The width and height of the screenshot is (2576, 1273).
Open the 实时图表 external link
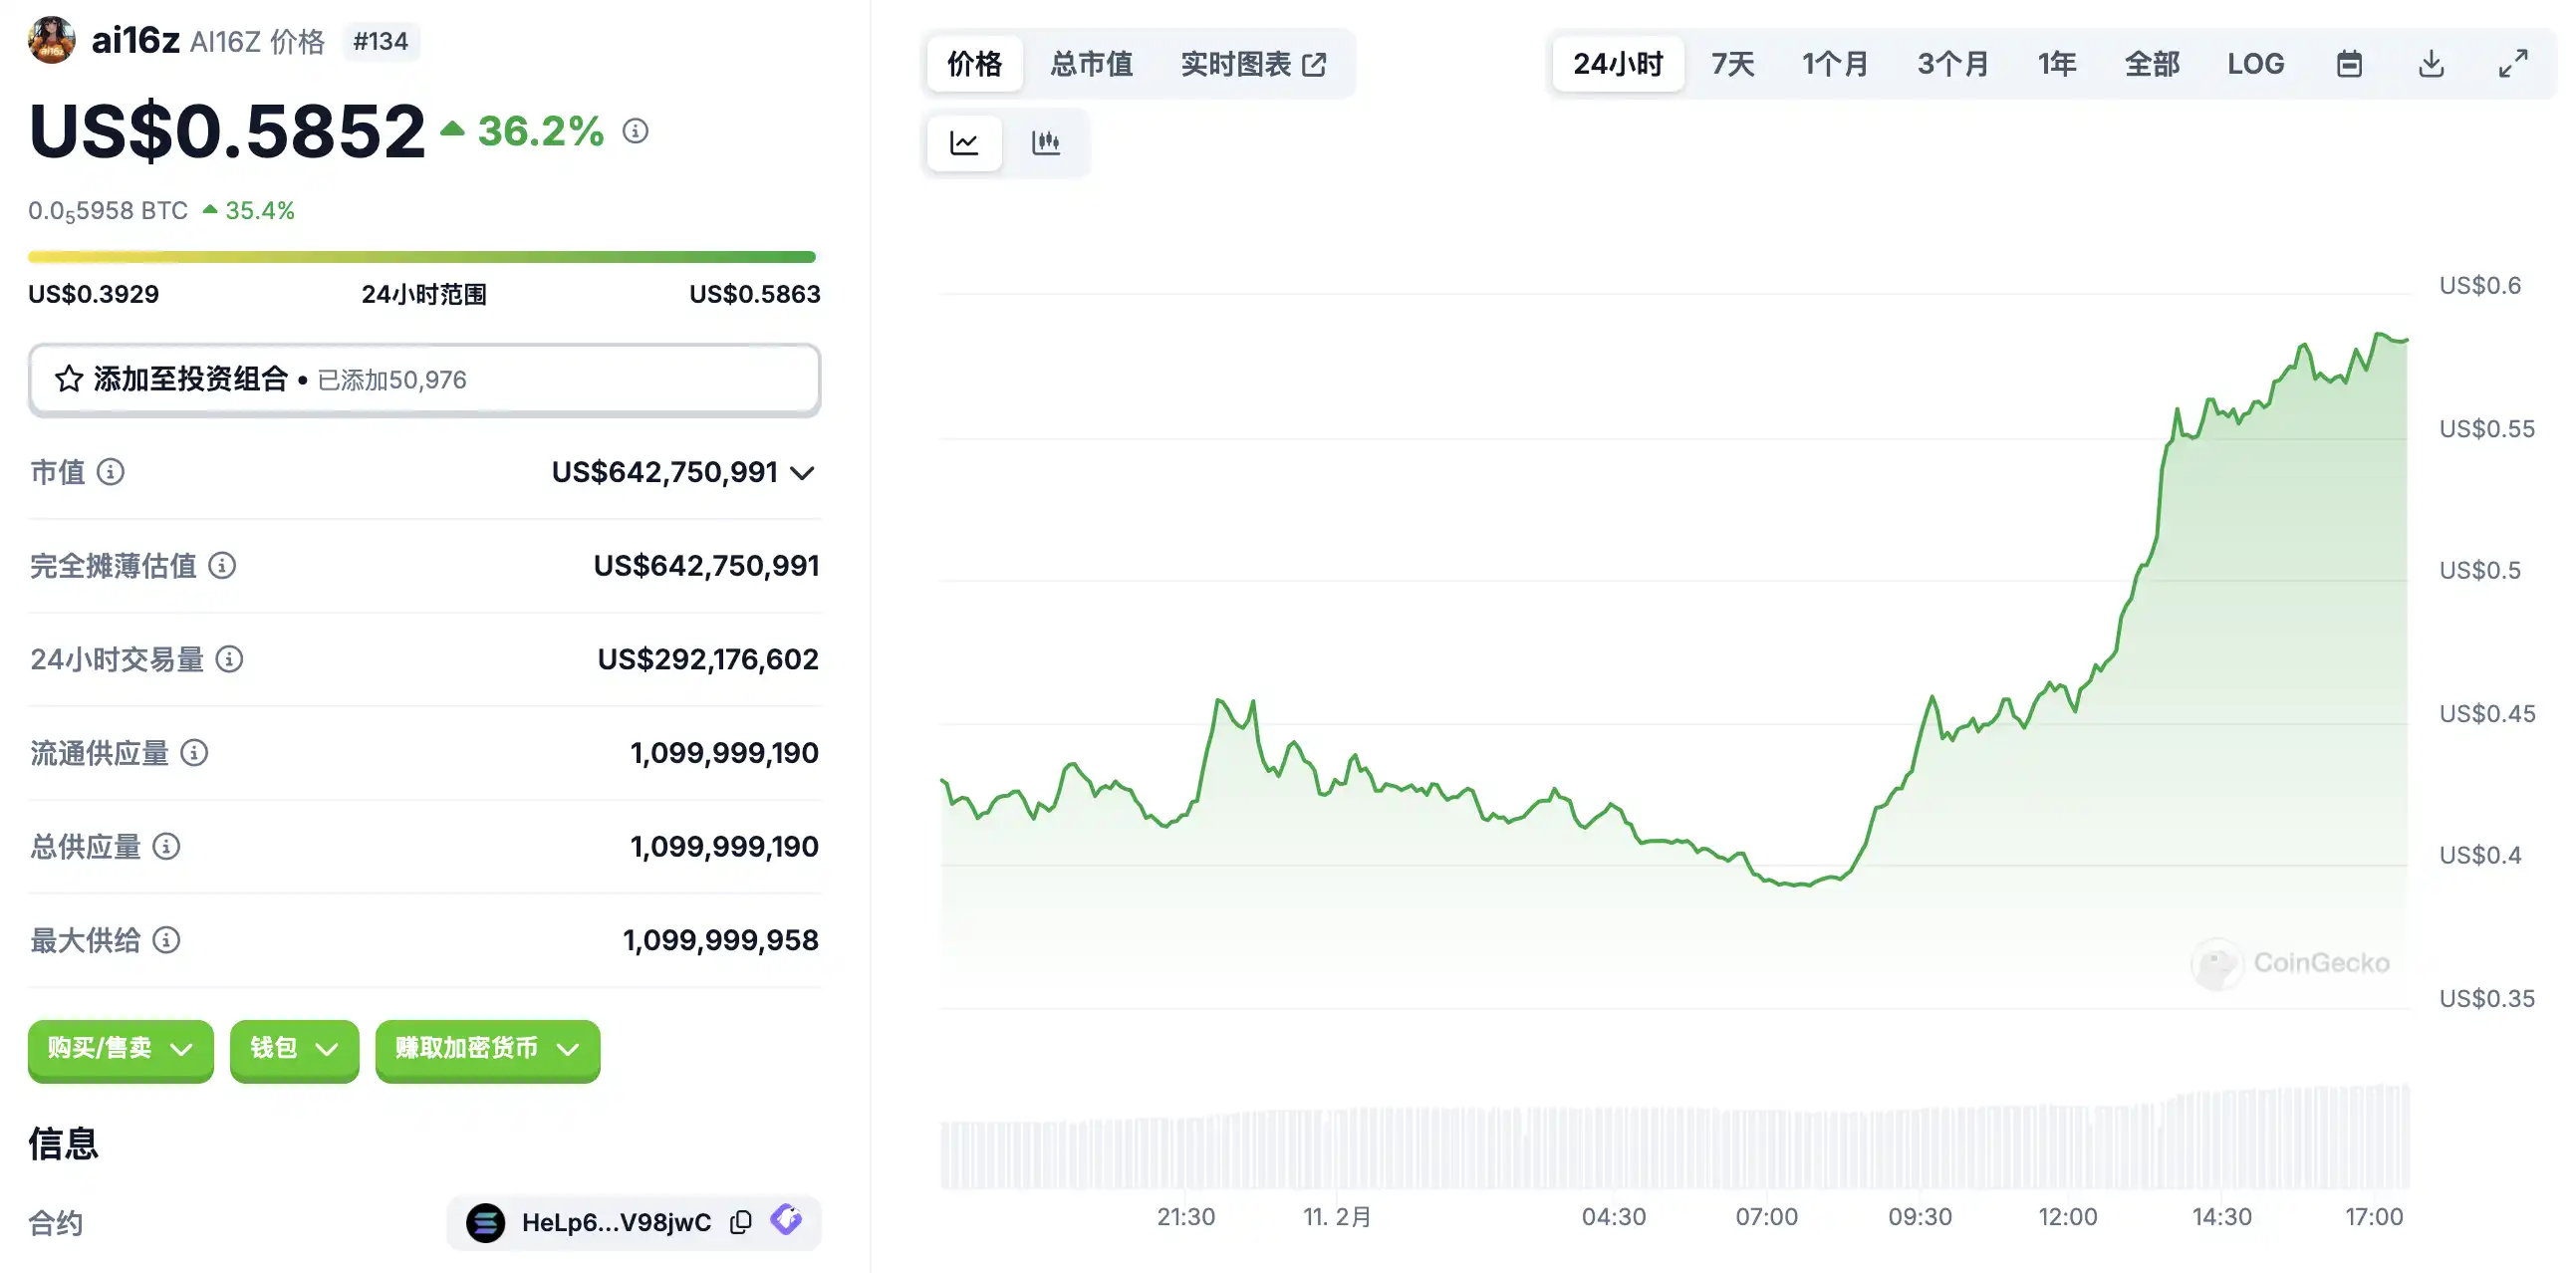(1254, 64)
